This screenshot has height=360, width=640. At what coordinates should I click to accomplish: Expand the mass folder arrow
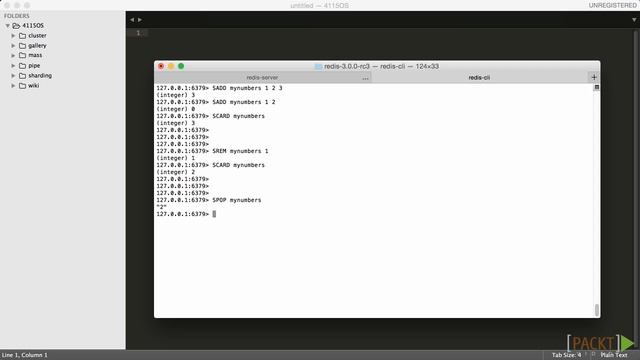pos(13,56)
